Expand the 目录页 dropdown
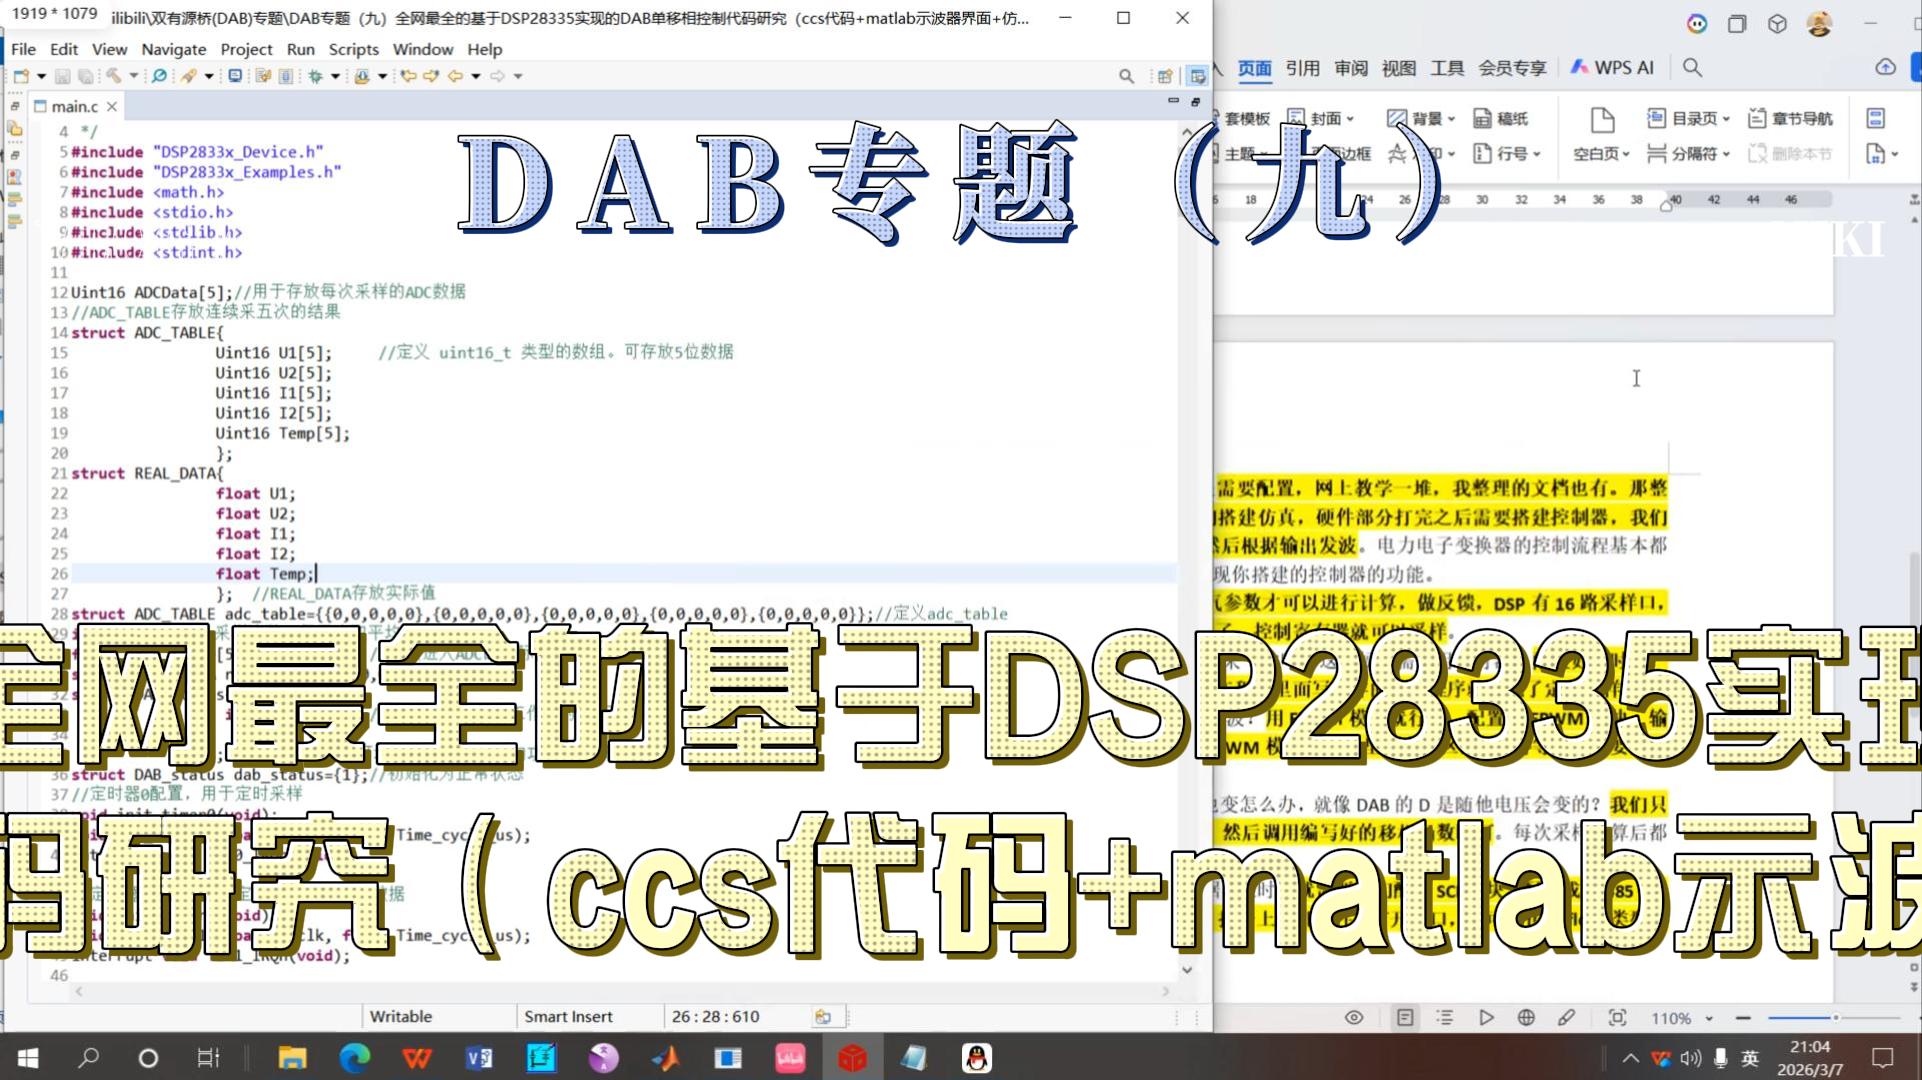This screenshot has height=1080, width=1922. click(x=1726, y=119)
